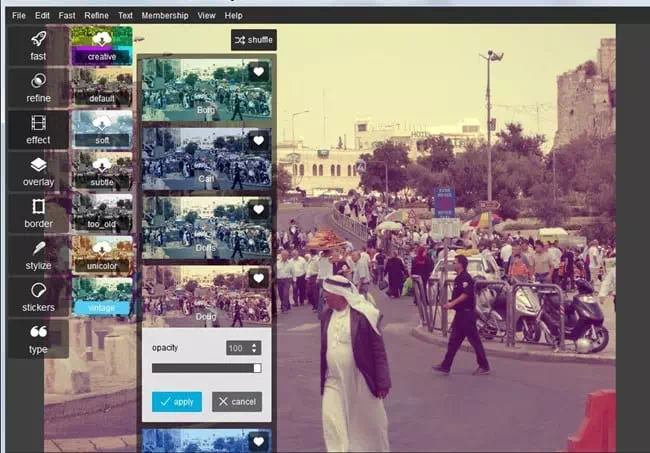Select the border tool
Image resolution: width=650 pixels, height=453 pixels.
tap(38, 213)
